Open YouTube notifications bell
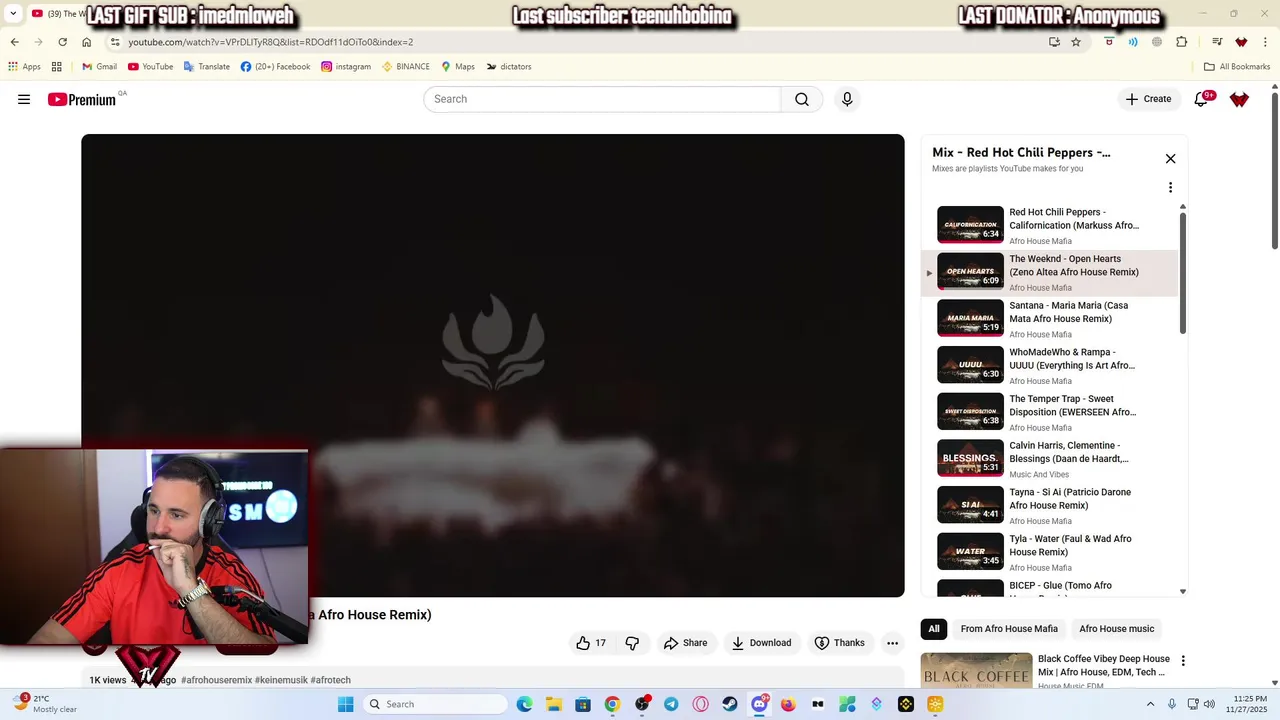1280x720 pixels. (1201, 99)
